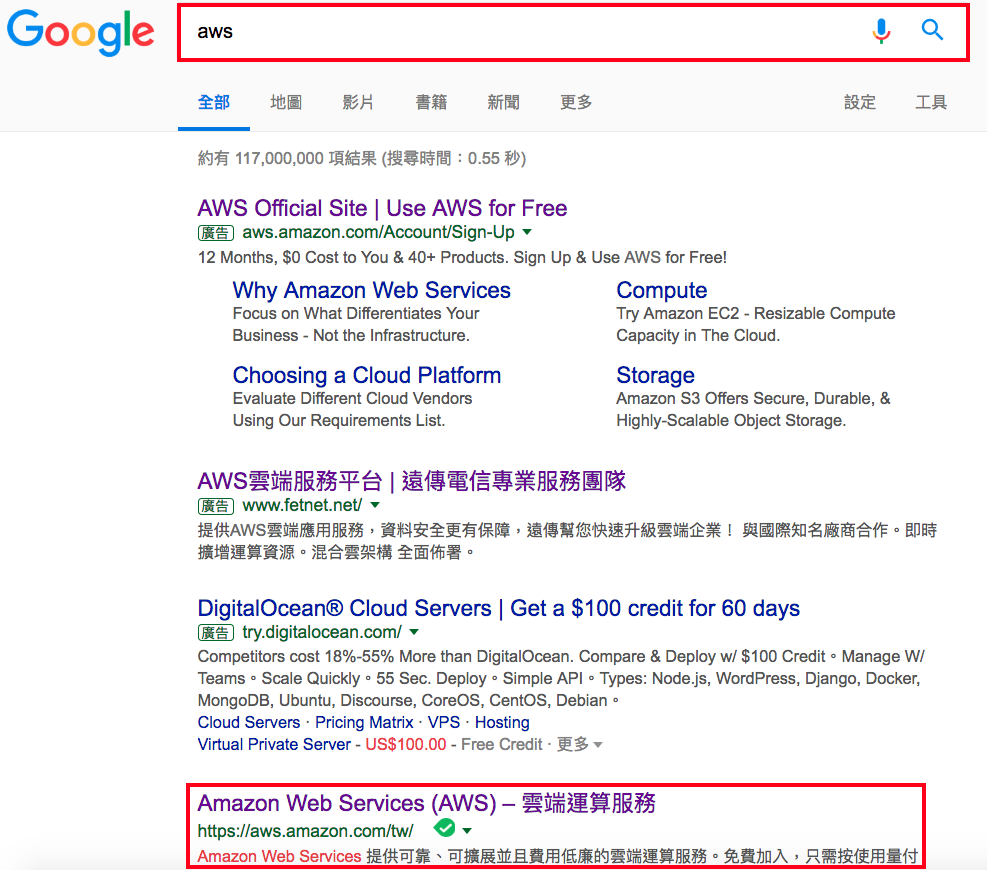Expand dropdown arrow beside try.digitalocean.com
Screen dimensions: 987x870
pyautogui.click(x=414, y=631)
